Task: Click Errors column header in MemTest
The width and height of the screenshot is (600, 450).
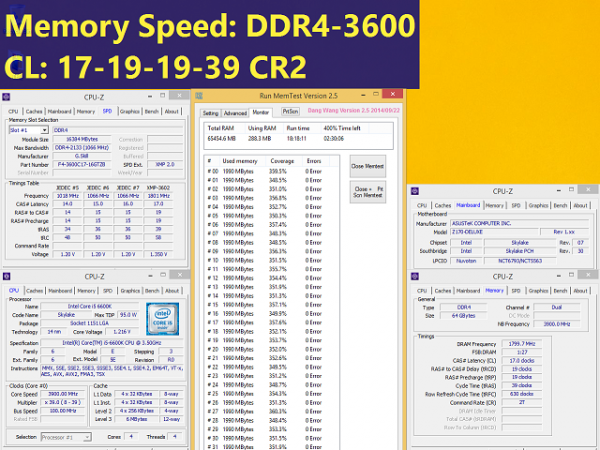Action: coord(314,161)
